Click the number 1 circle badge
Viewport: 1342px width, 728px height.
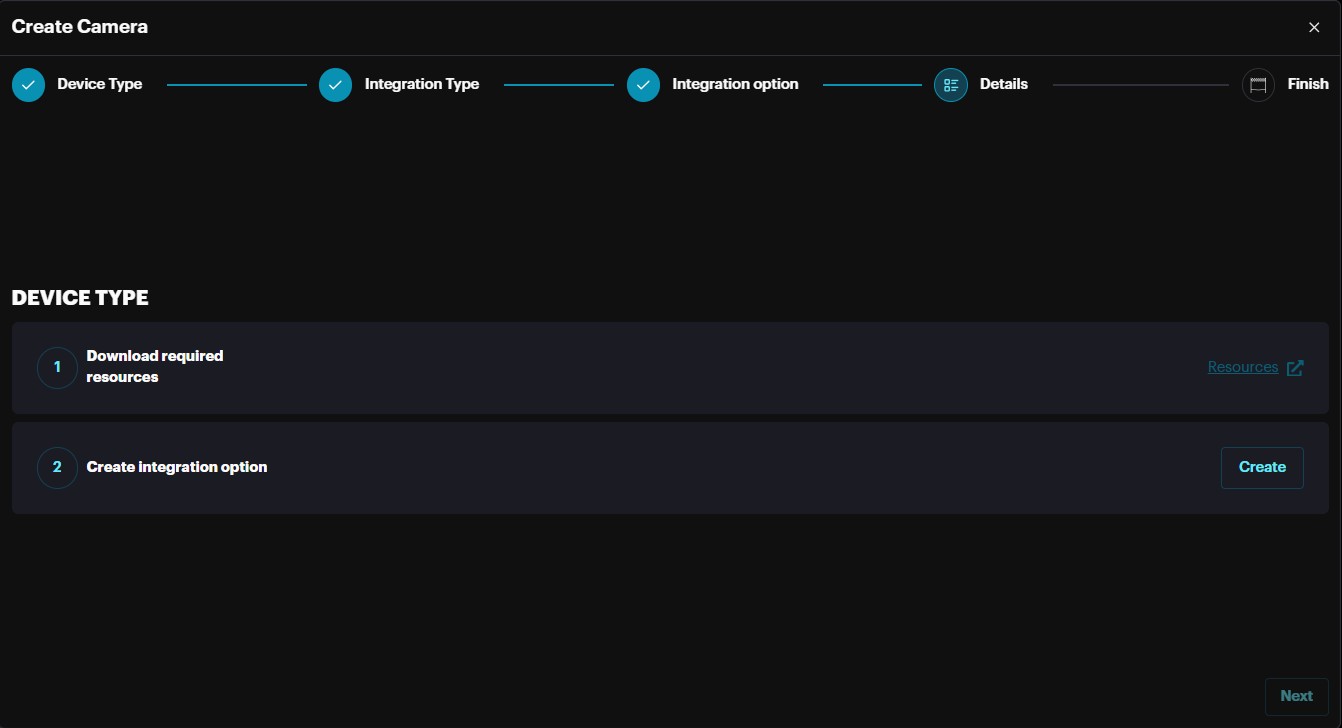tap(57, 368)
